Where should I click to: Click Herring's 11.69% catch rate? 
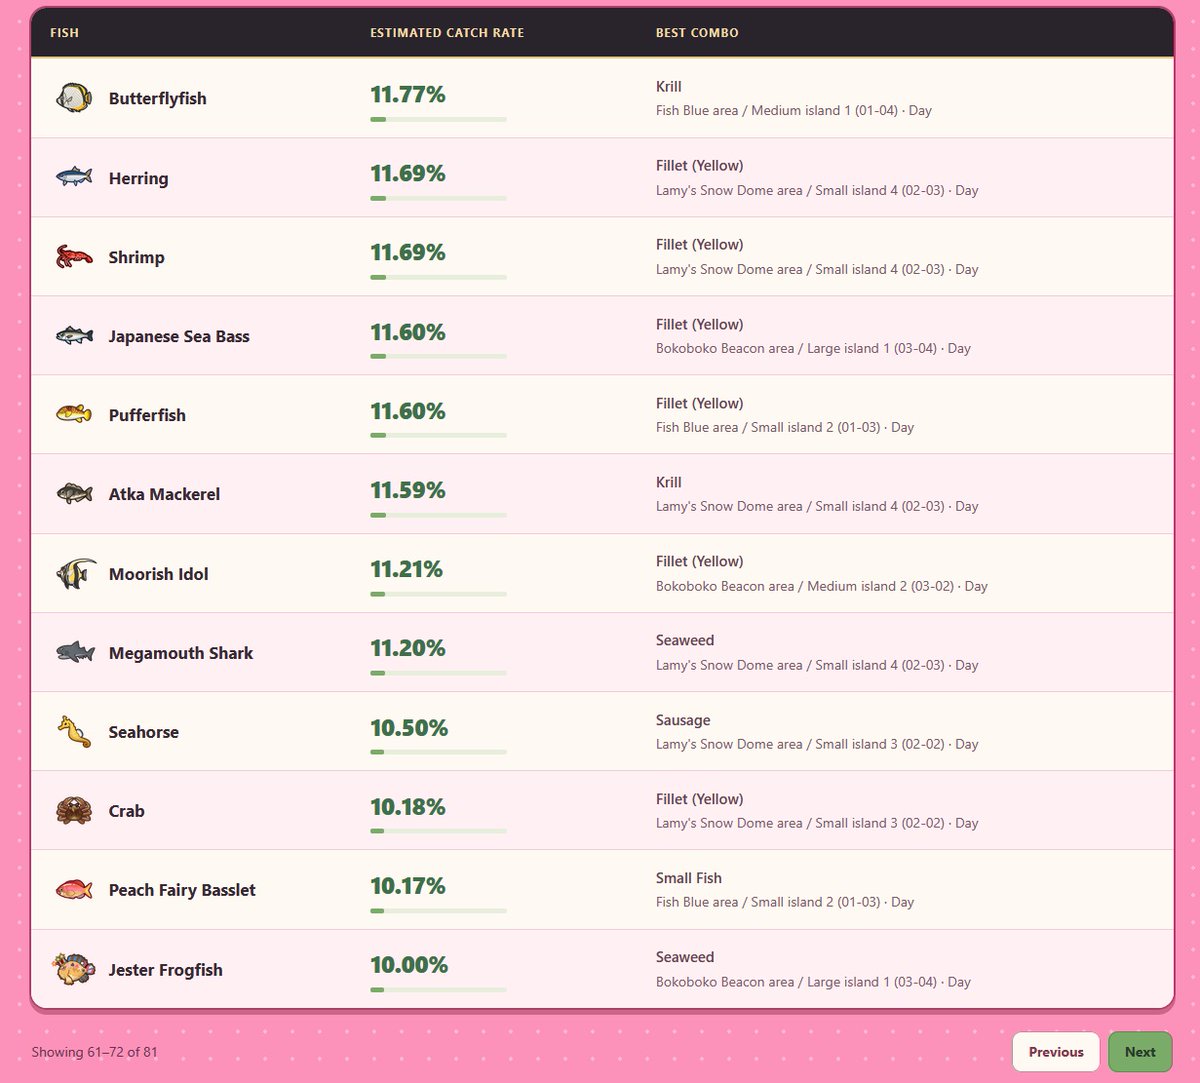pos(408,174)
